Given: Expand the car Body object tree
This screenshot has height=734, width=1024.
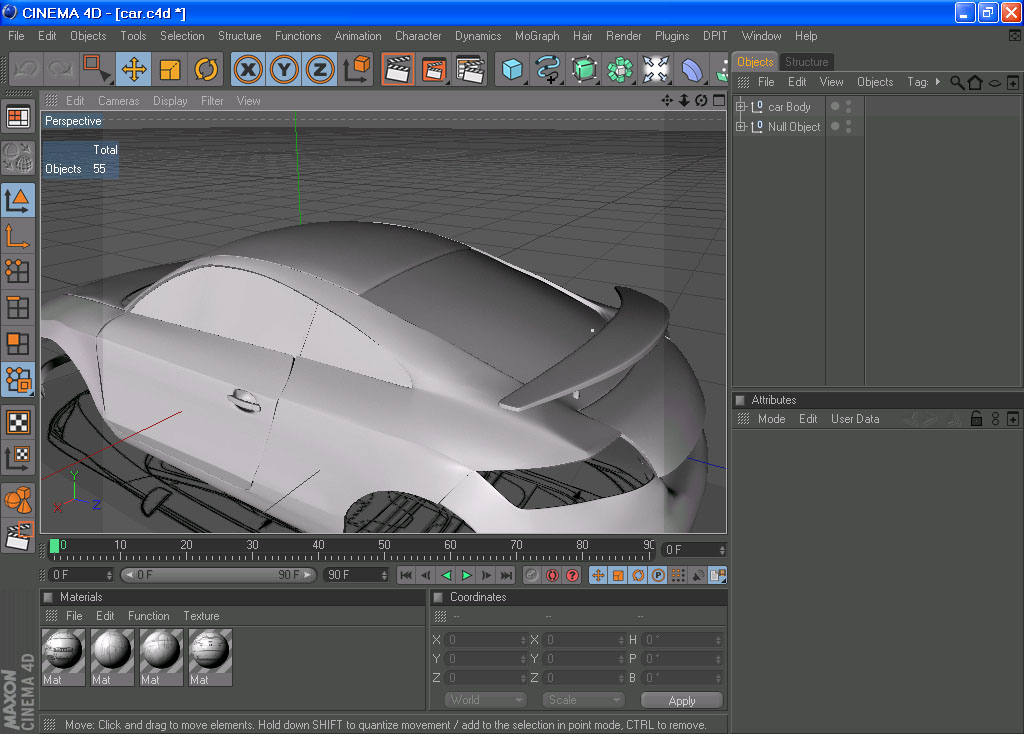Looking at the screenshot, I should (741, 106).
